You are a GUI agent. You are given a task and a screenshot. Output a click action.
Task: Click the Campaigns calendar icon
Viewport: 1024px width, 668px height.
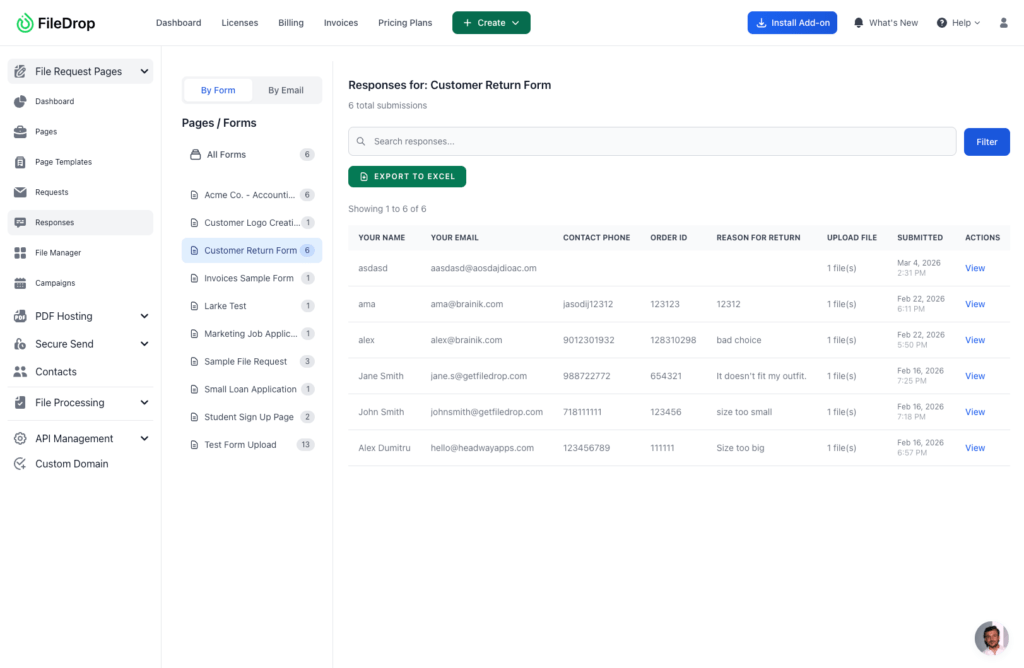[x=22, y=282]
